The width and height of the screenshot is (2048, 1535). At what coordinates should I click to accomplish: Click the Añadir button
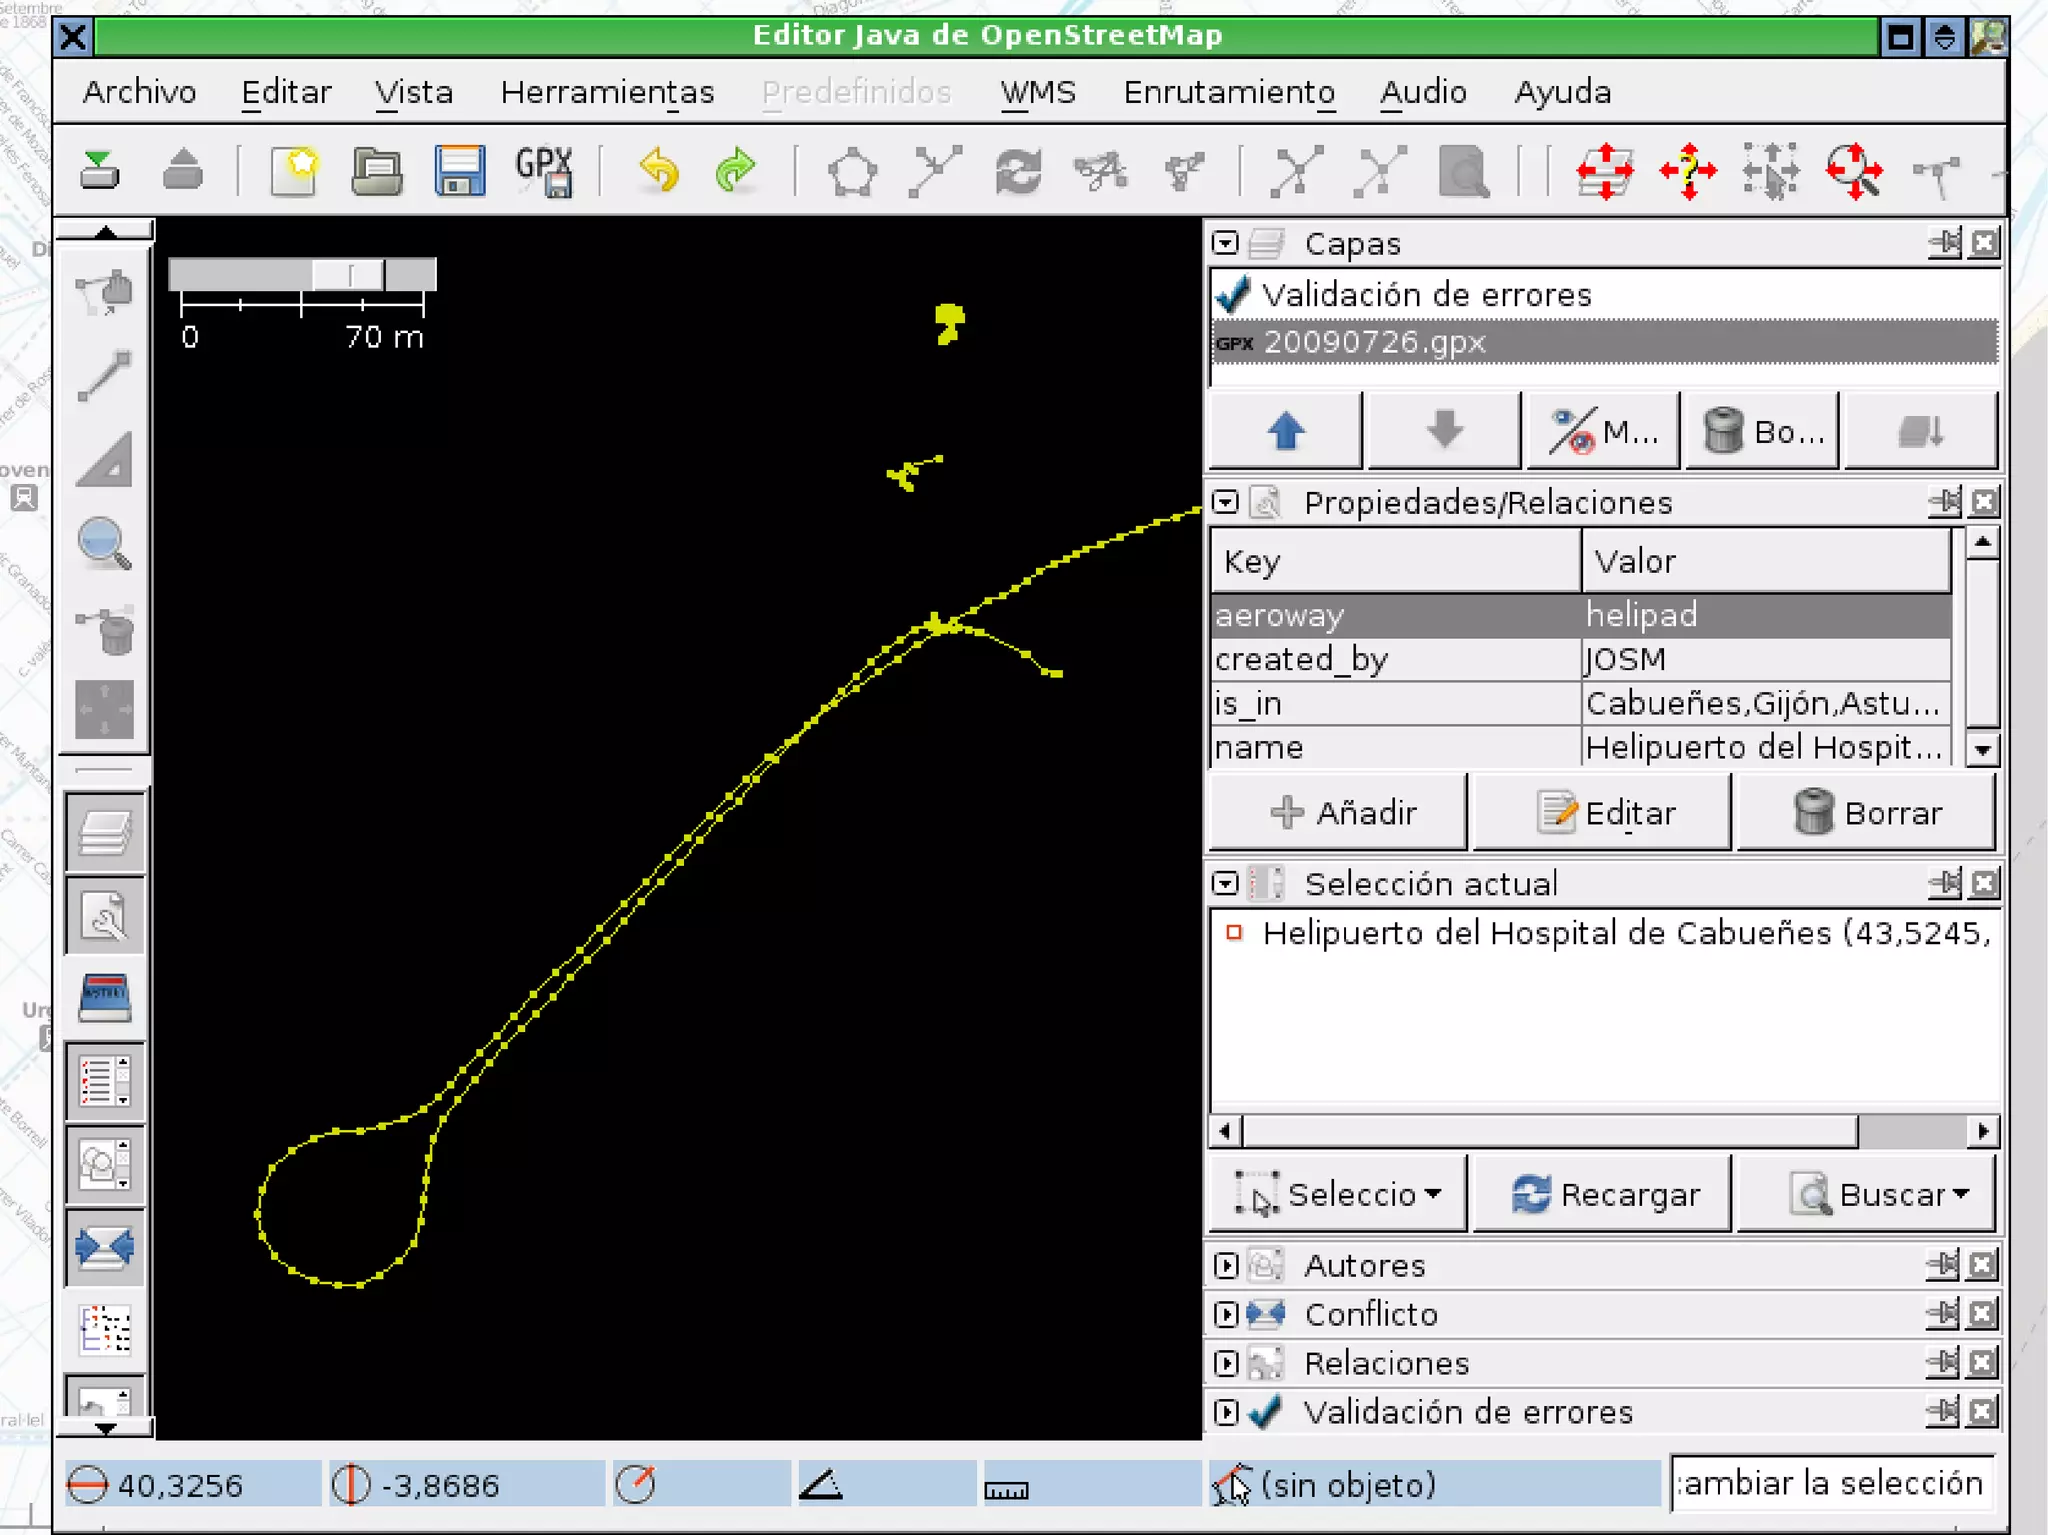coord(1340,812)
